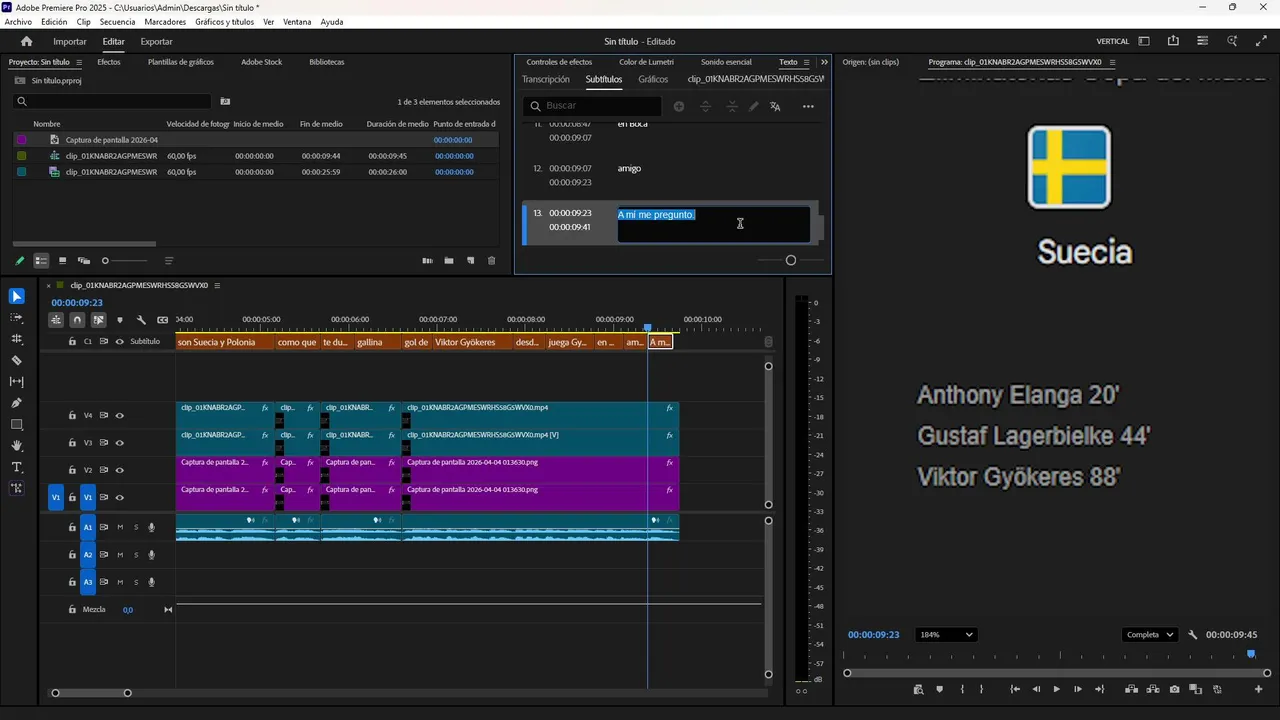
Task: Select the Pen tool
Action: pos(17,403)
